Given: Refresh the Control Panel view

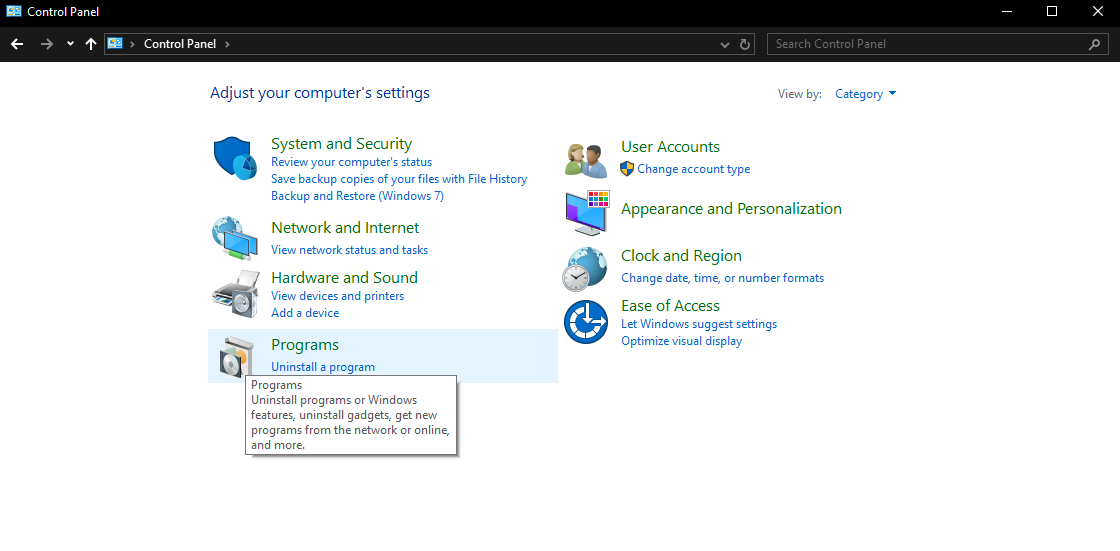Looking at the screenshot, I should (745, 44).
